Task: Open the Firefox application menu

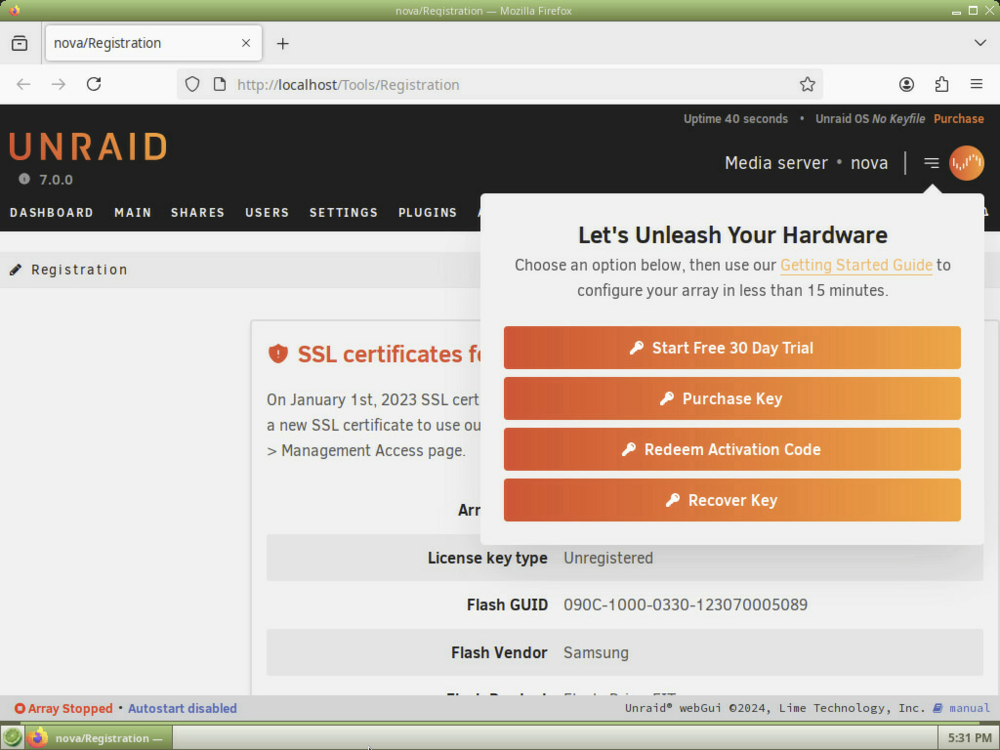Action: pos(976,84)
